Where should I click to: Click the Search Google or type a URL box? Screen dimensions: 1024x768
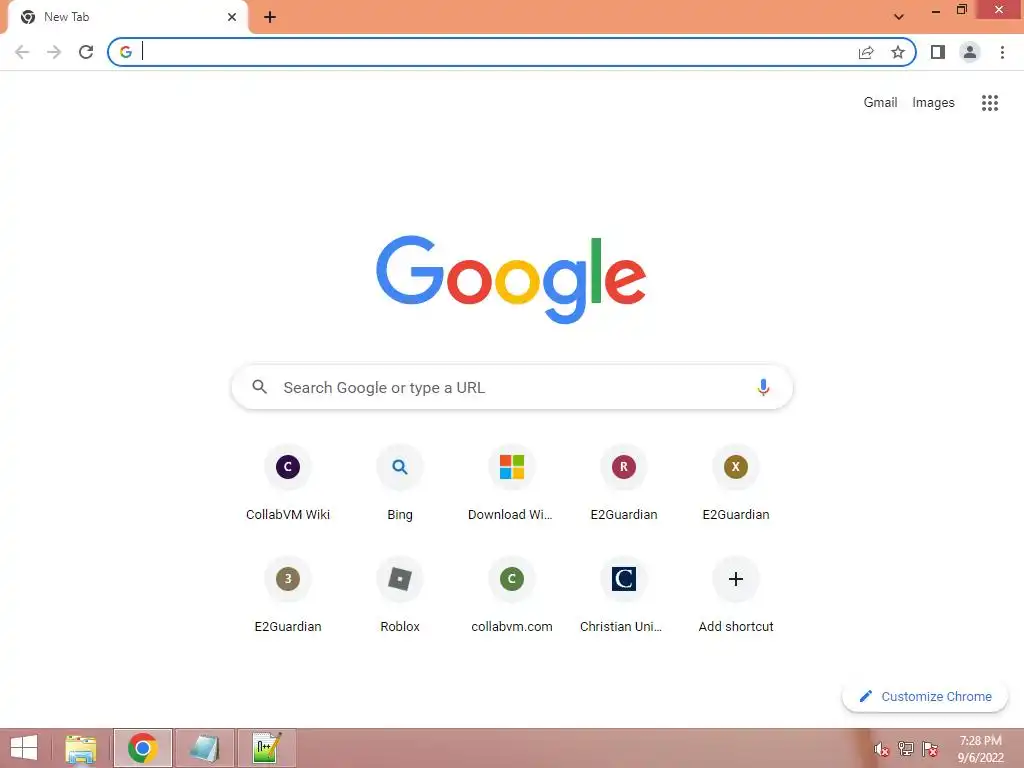coord(512,387)
